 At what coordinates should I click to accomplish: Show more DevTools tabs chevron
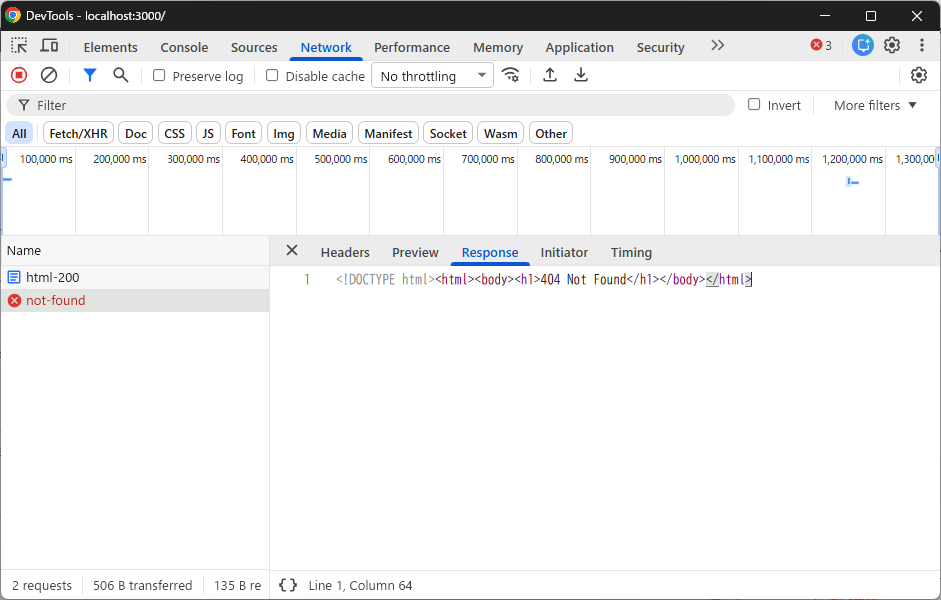pos(718,46)
